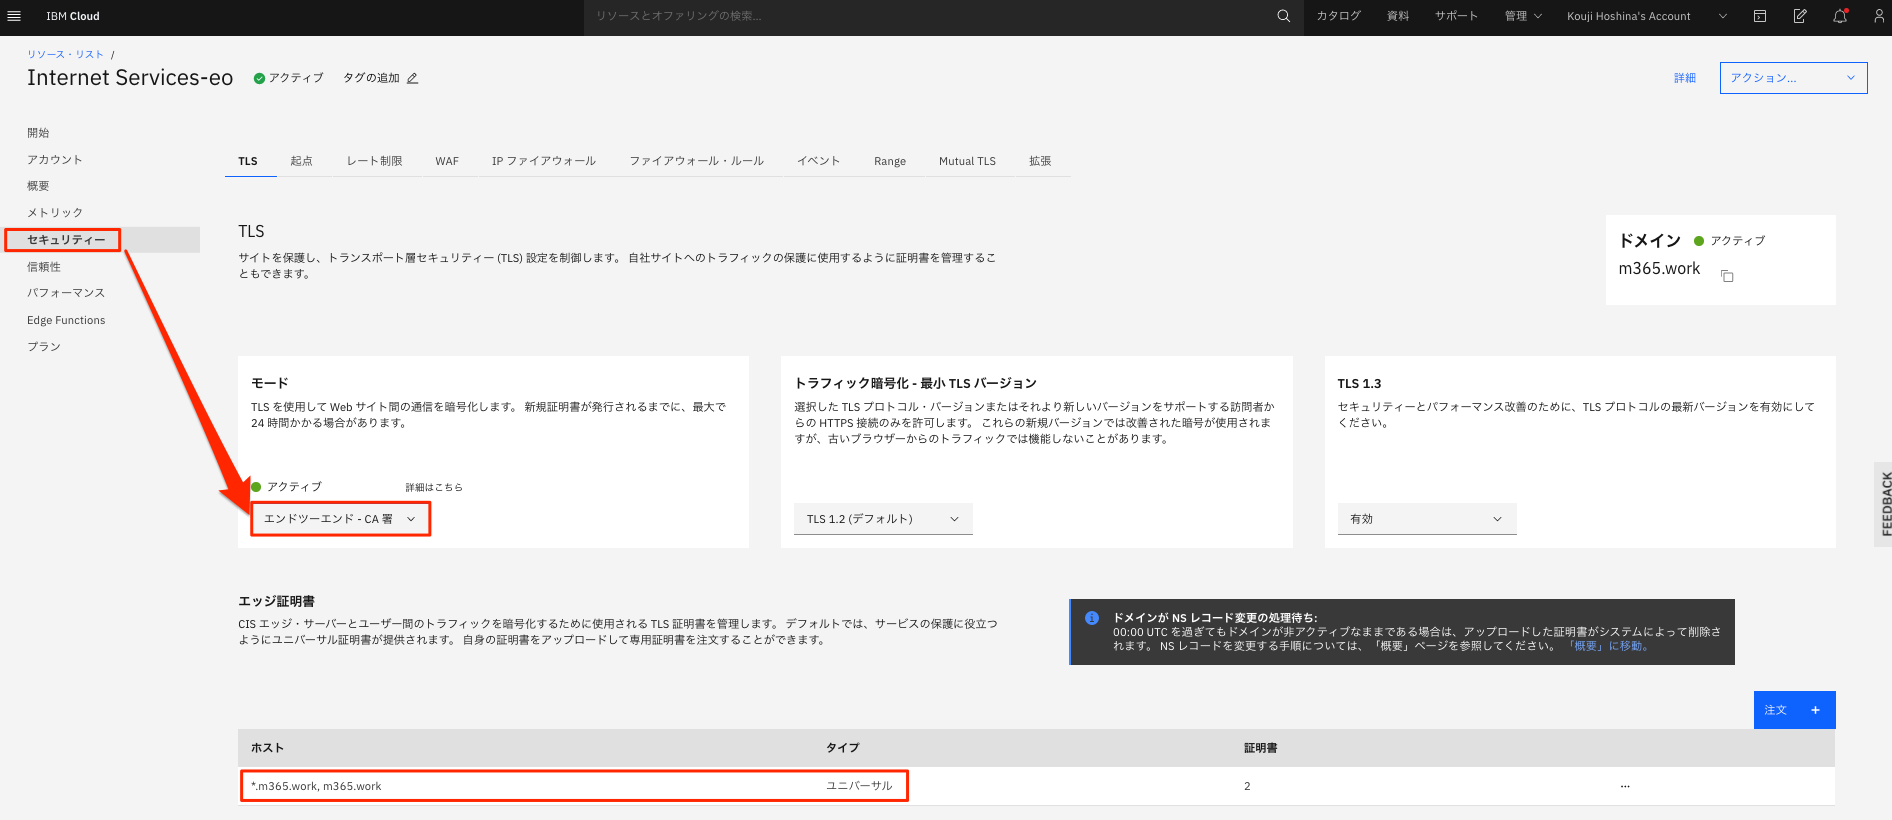Screen dimensions: 1892x820
Task: Open the edit notepad icon in header
Action: pos(1800,16)
